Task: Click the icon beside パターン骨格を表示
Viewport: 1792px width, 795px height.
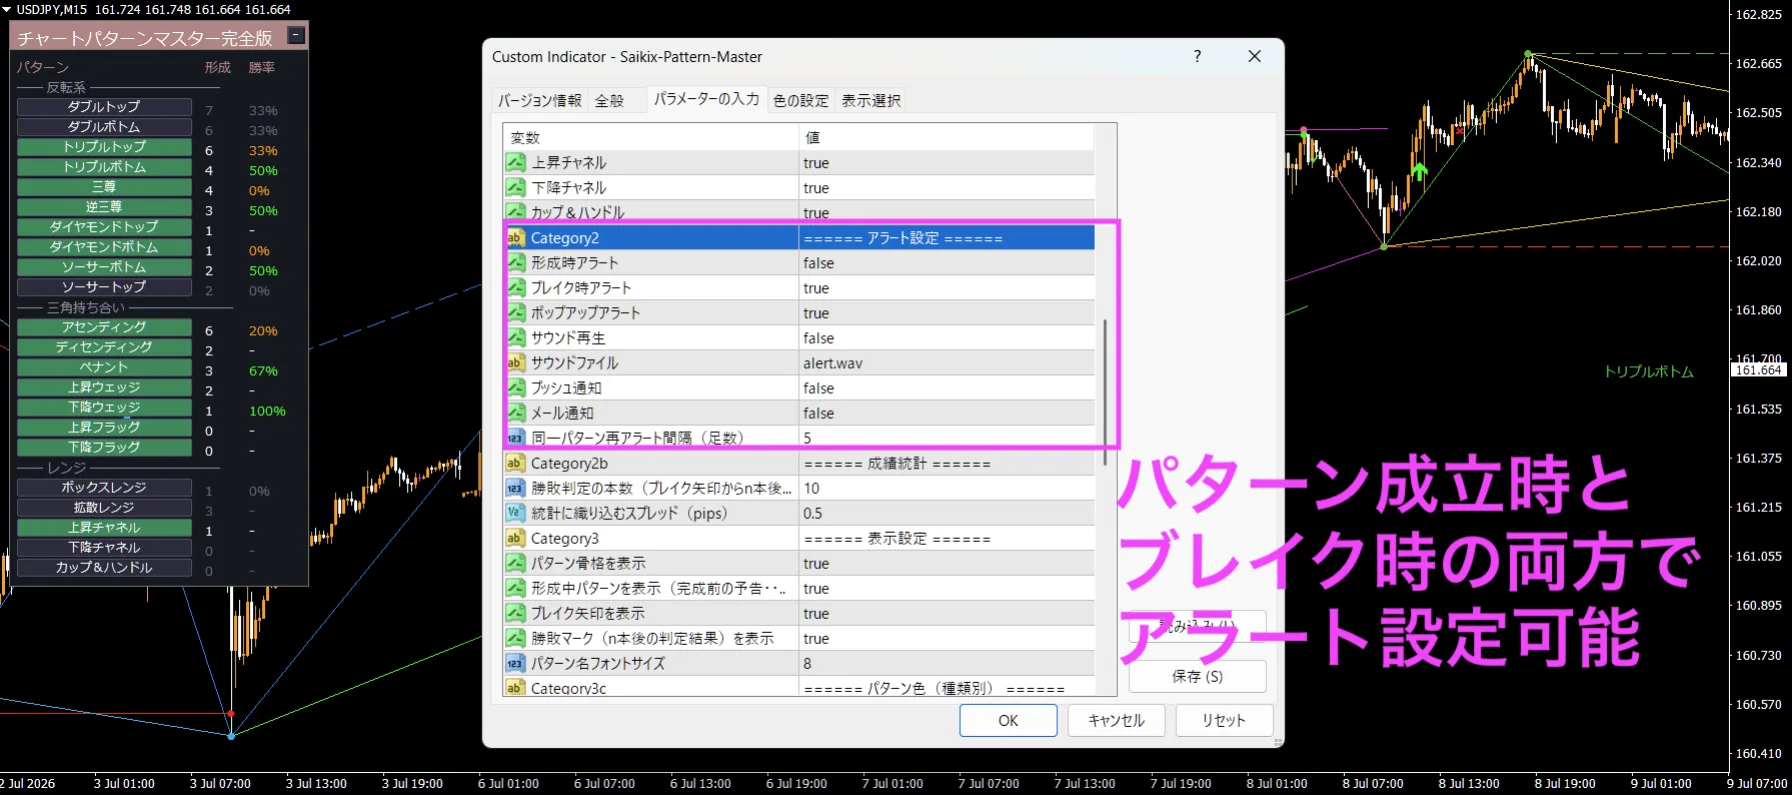Action: (515, 563)
